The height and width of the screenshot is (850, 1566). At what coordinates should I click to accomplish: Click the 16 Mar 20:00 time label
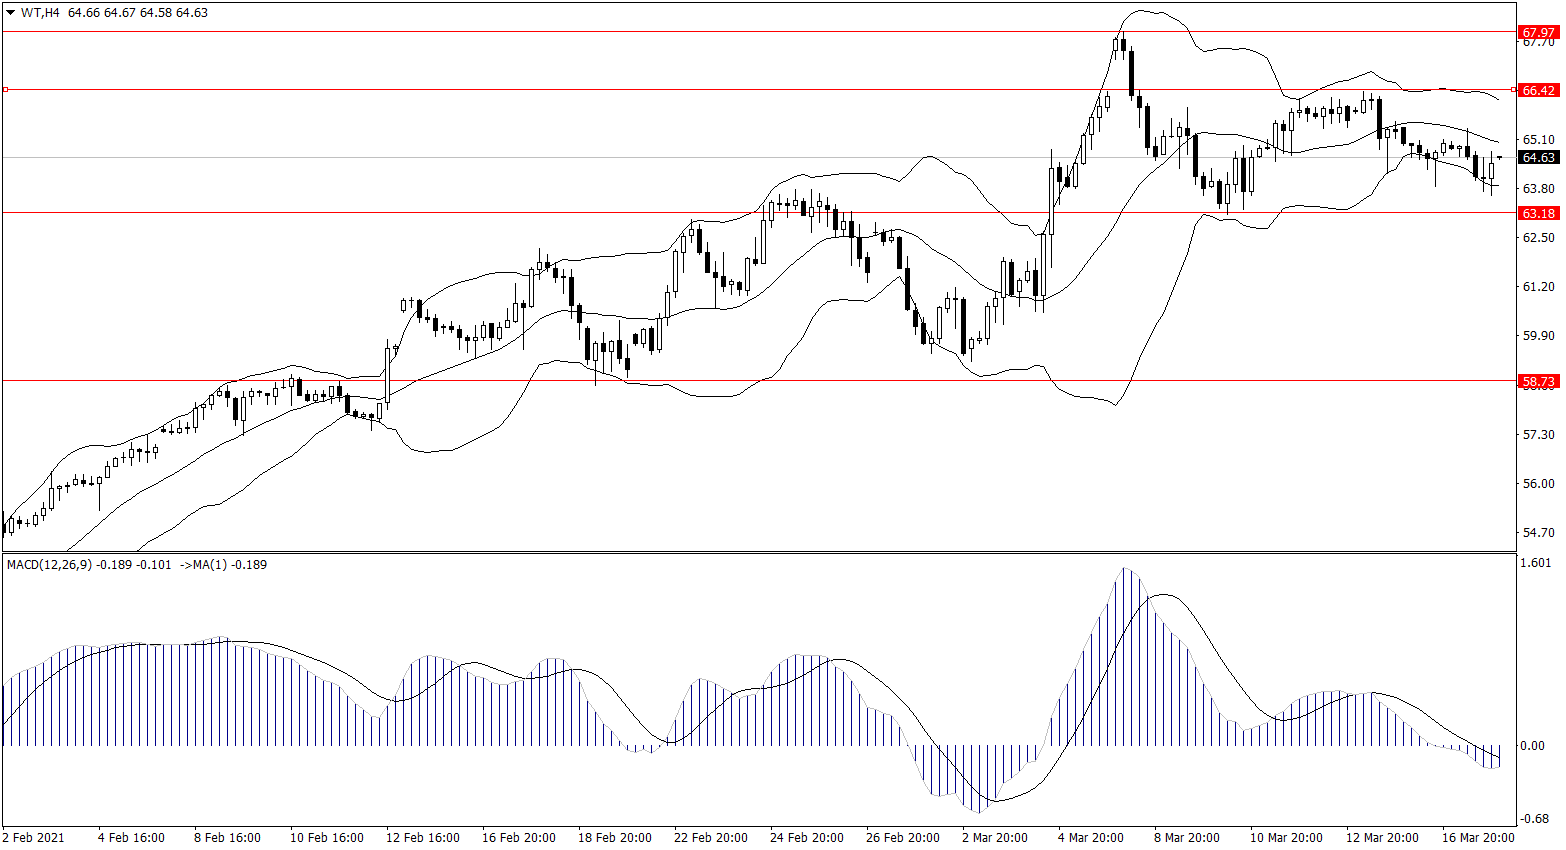[1477, 837]
